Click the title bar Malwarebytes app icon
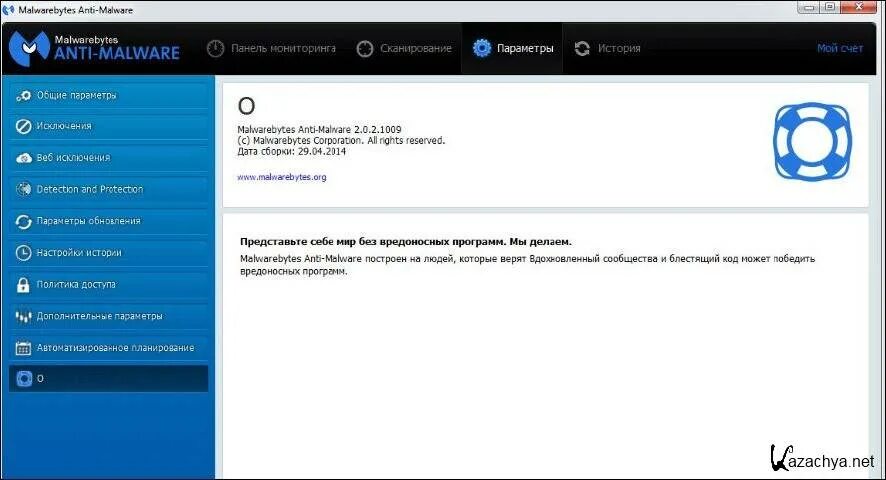The width and height of the screenshot is (886, 480). click(x=8, y=10)
